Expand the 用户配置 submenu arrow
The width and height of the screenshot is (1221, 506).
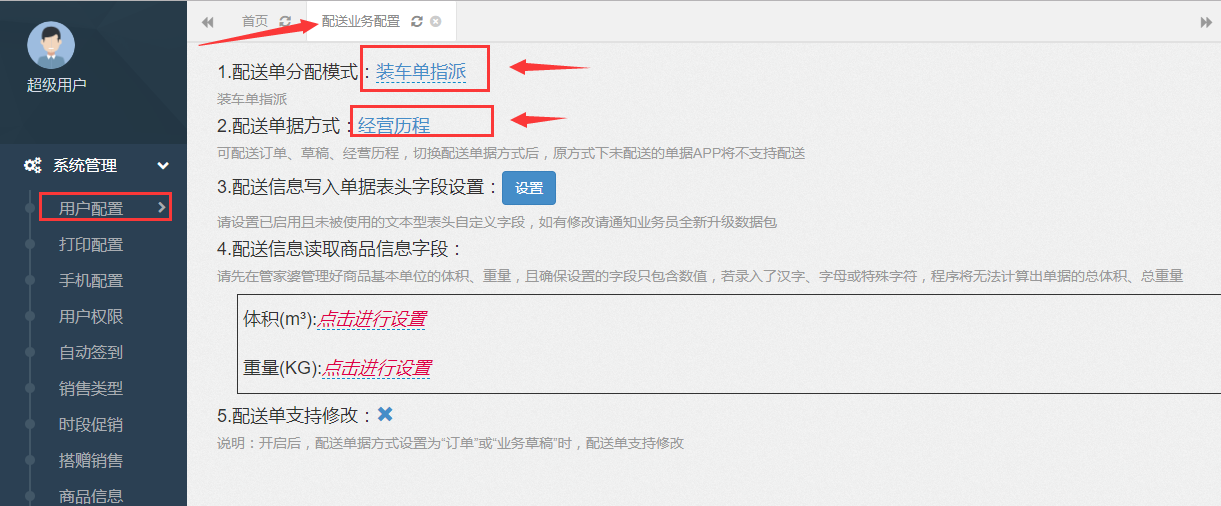[162, 207]
